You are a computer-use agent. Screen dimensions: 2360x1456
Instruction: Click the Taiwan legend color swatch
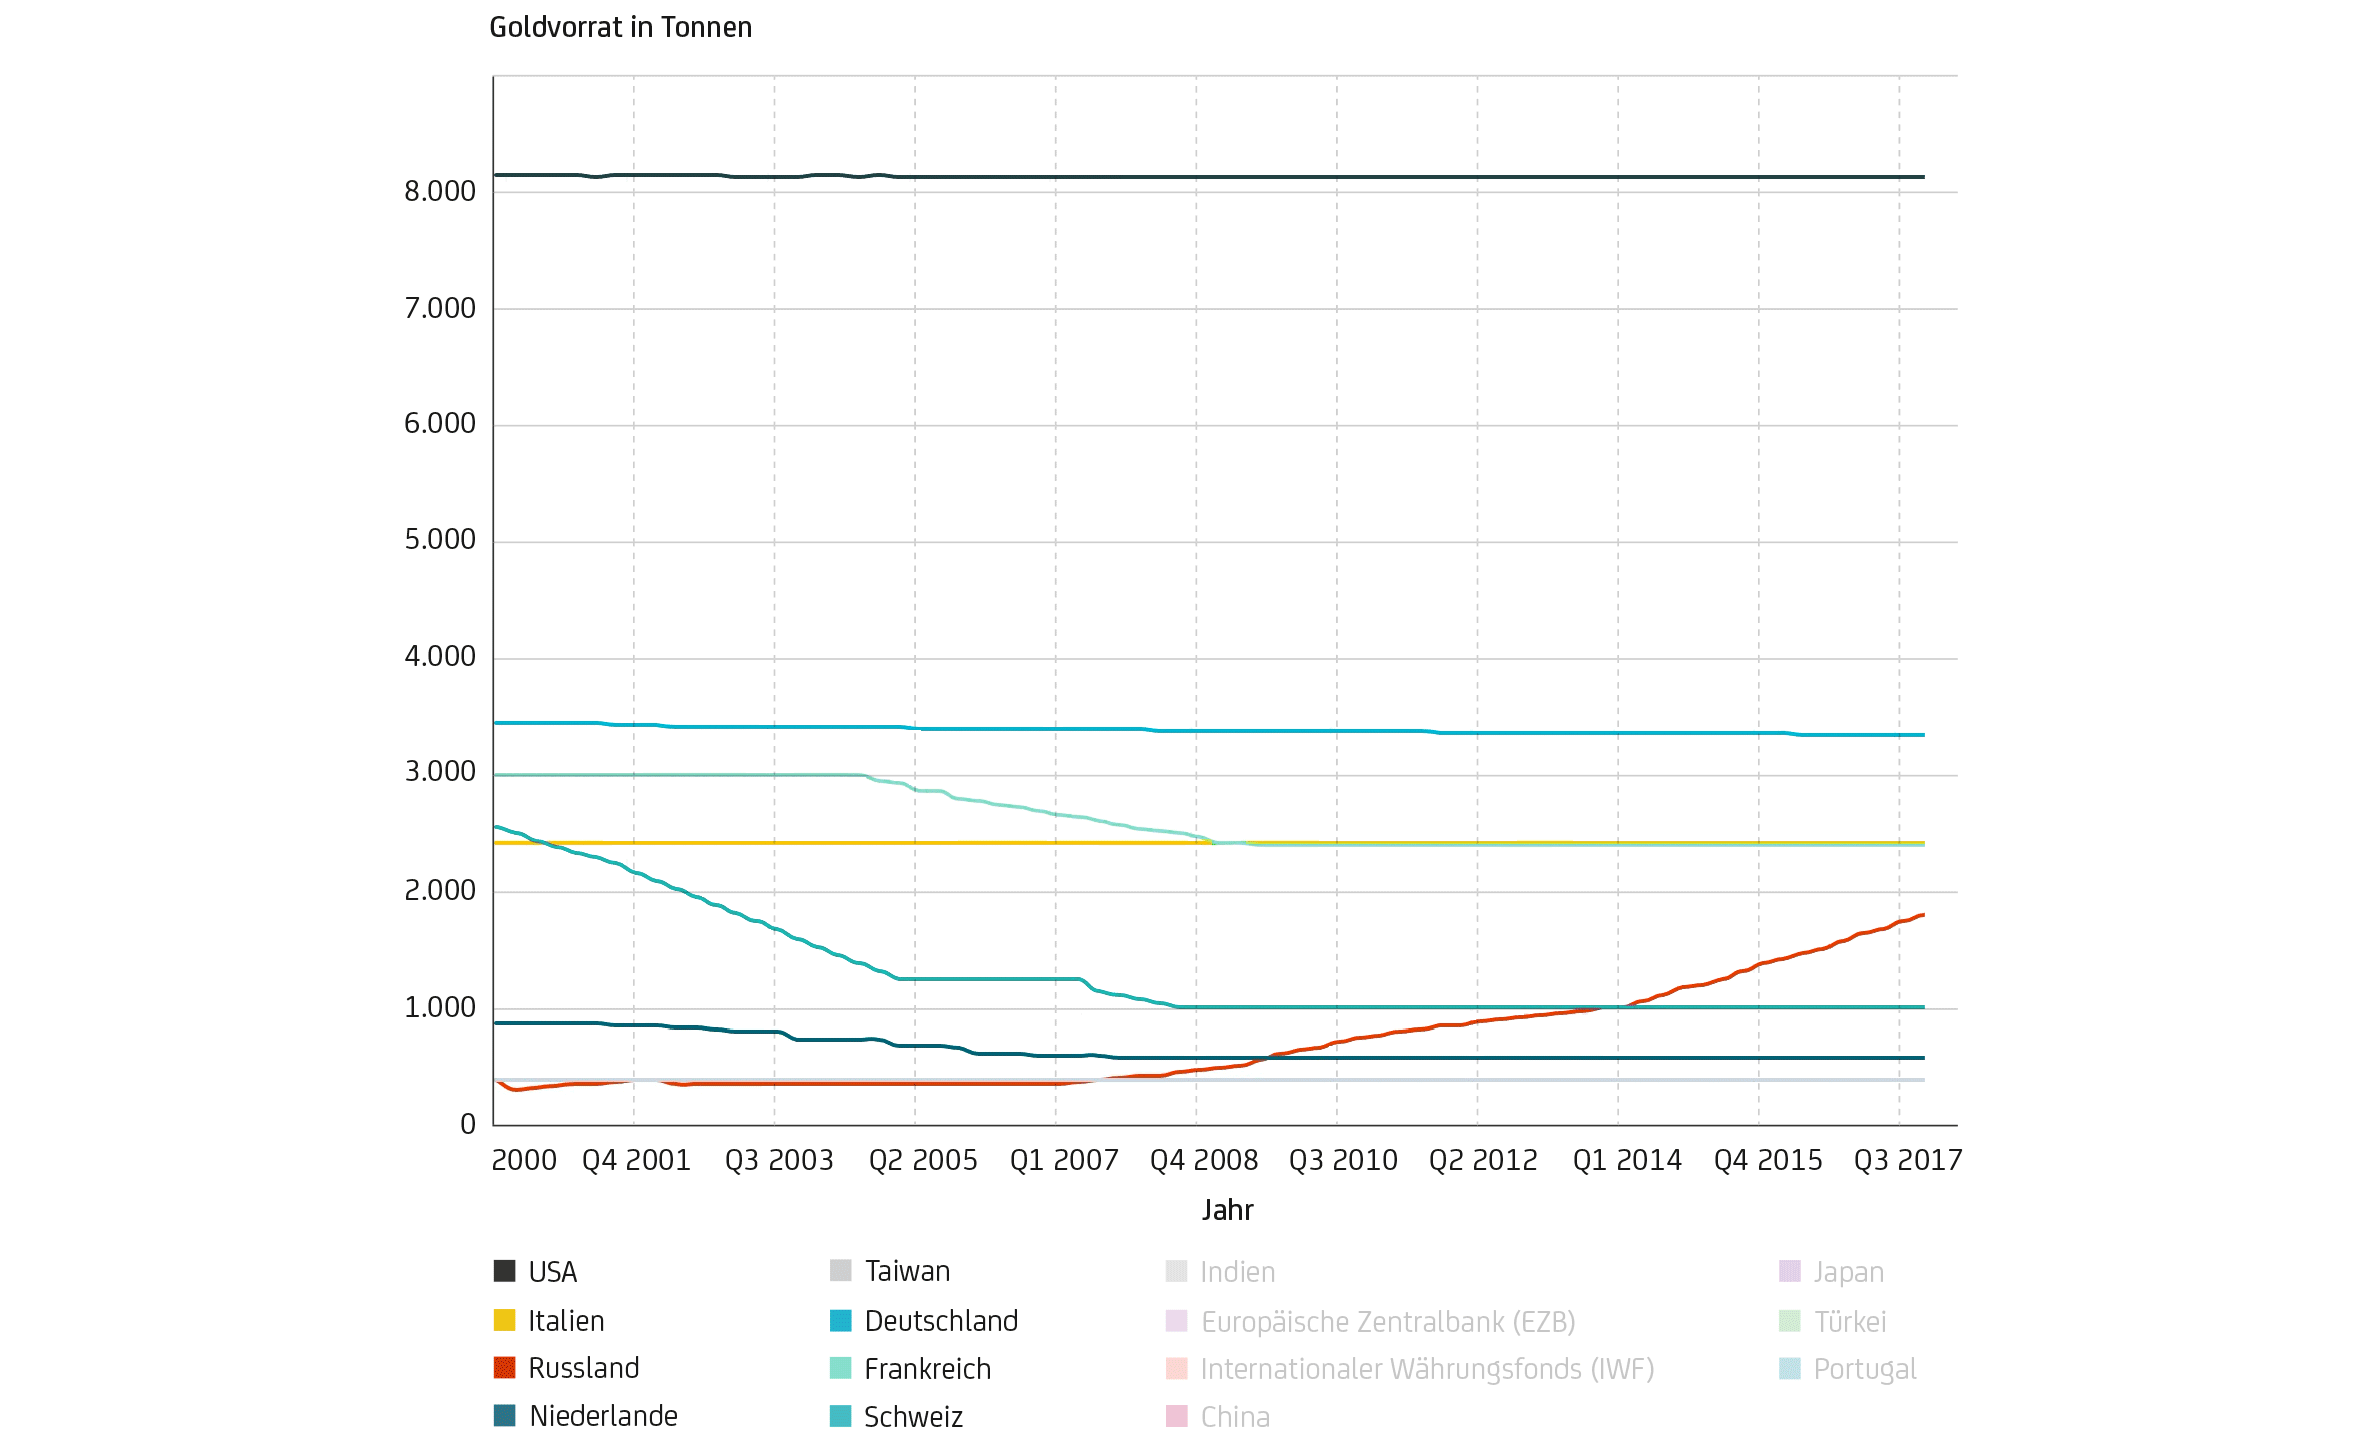pyautogui.click(x=841, y=1271)
